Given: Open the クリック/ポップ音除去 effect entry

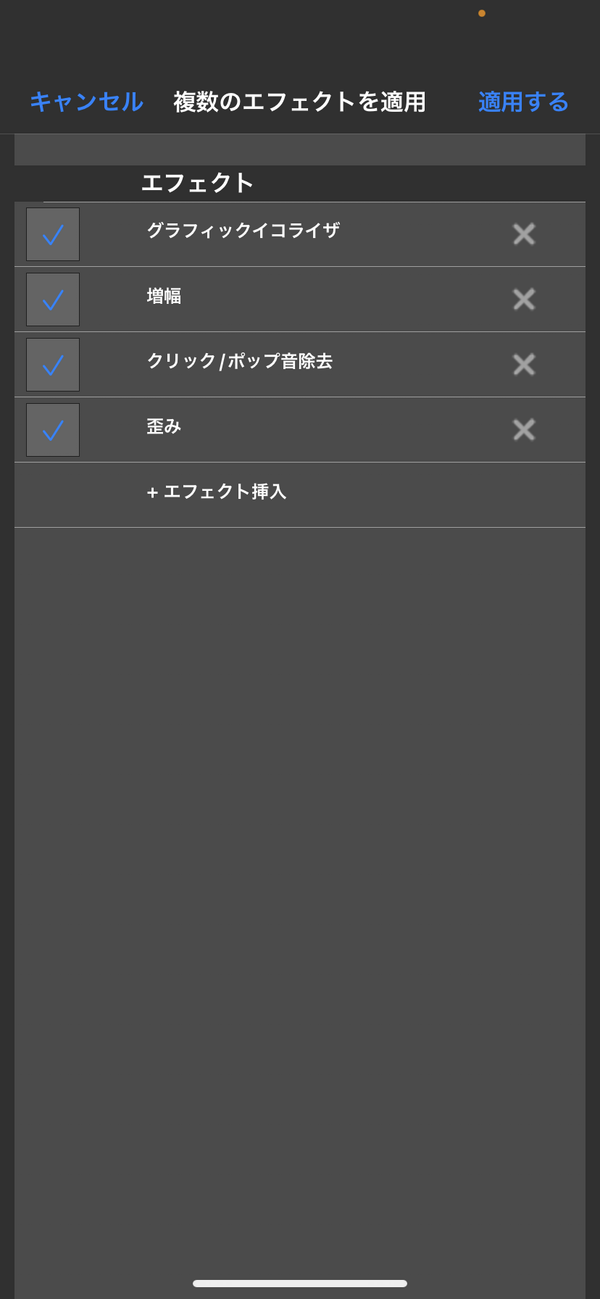Looking at the screenshot, I should point(239,361).
